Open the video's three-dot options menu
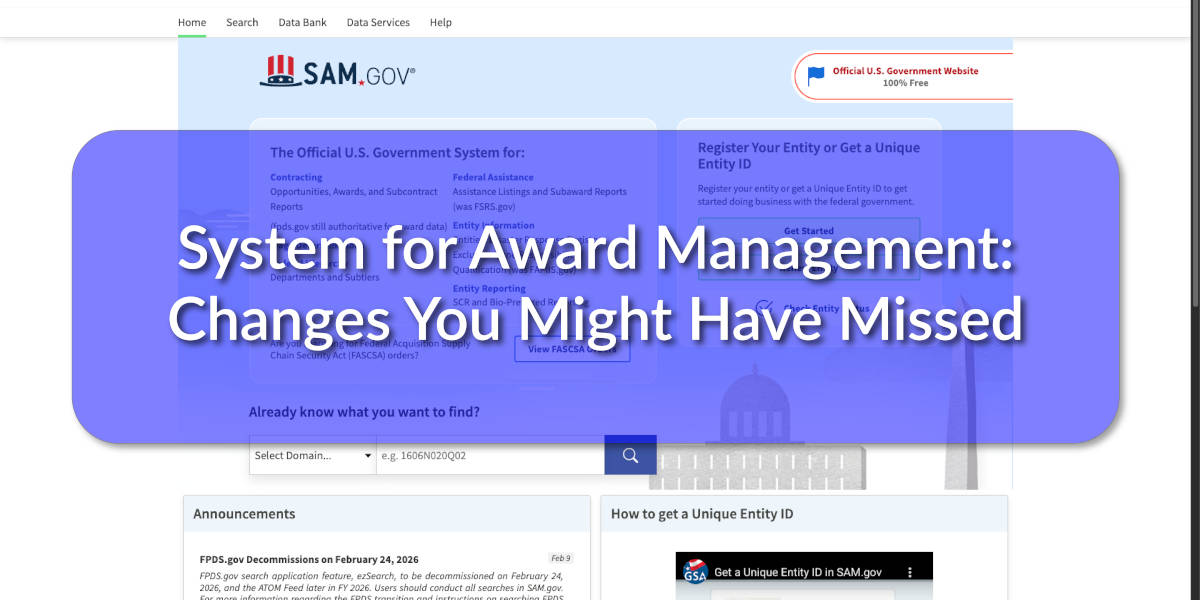1200x600 pixels. [910, 572]
